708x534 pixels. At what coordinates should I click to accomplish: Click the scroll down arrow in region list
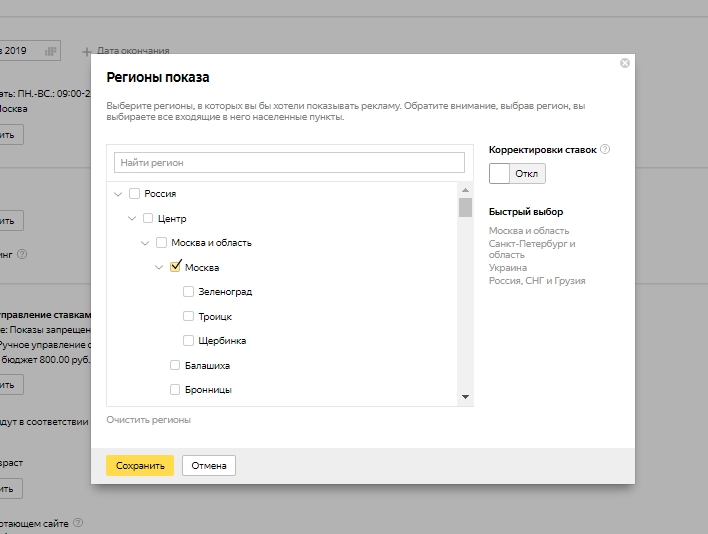coord(465,397)
